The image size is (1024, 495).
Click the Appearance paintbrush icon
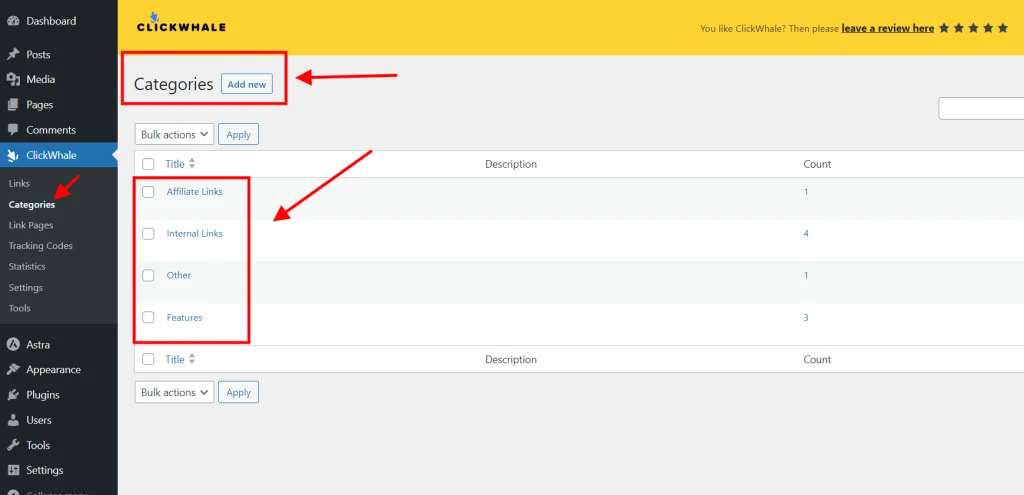coord(13,370)
